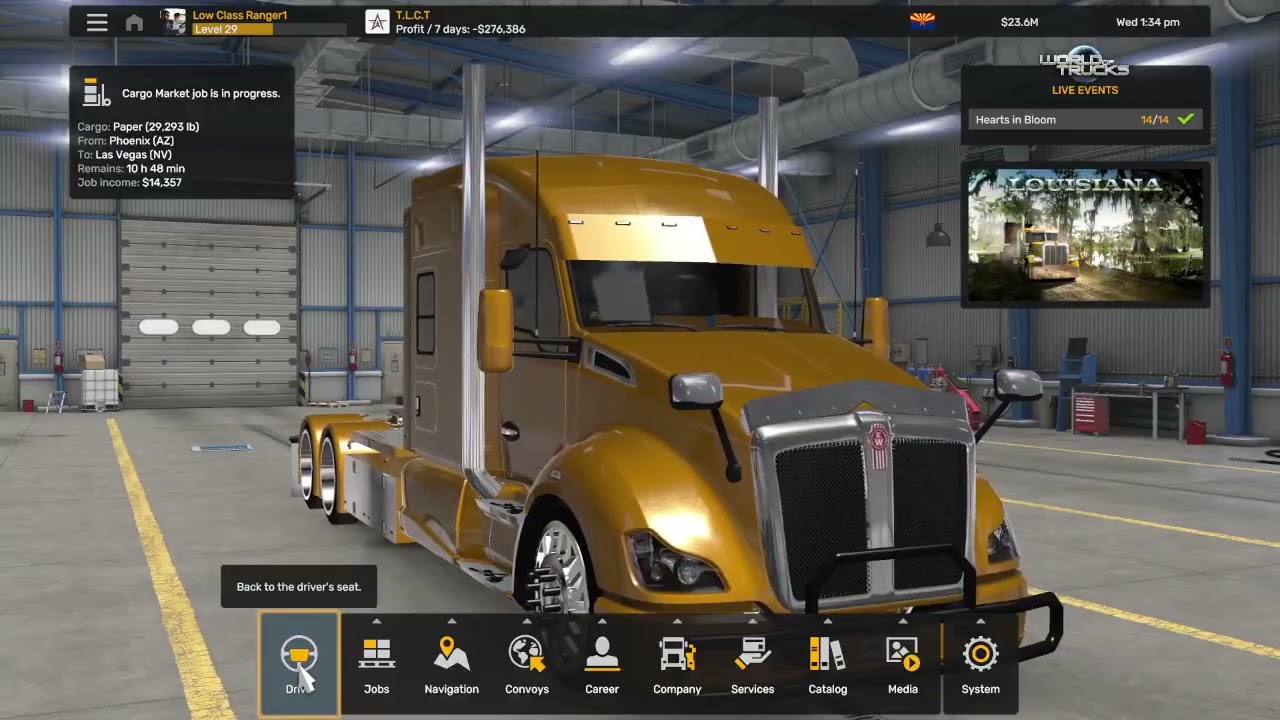Open the T.L.C.T company logo

click(377, 22)
